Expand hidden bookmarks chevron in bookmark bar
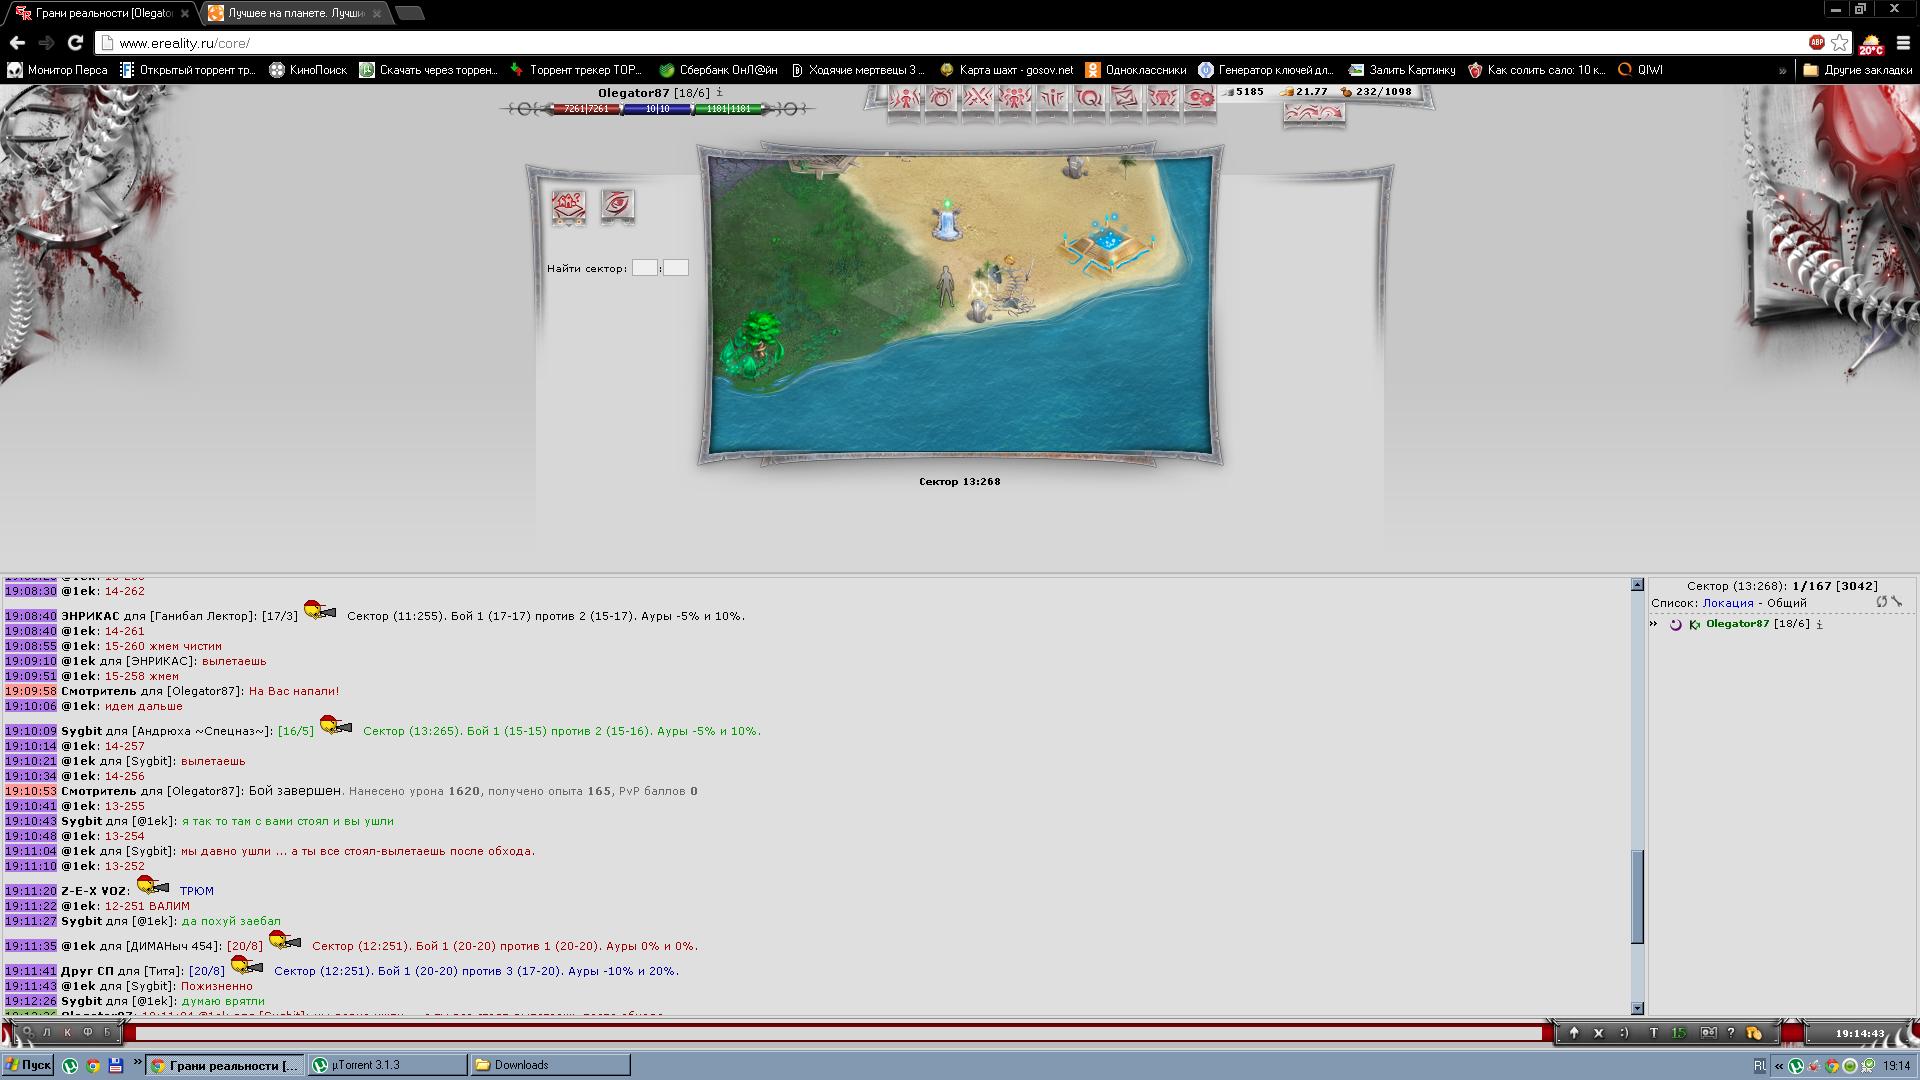This screenshot has width=1920, height=1080. coord(1782,70)
